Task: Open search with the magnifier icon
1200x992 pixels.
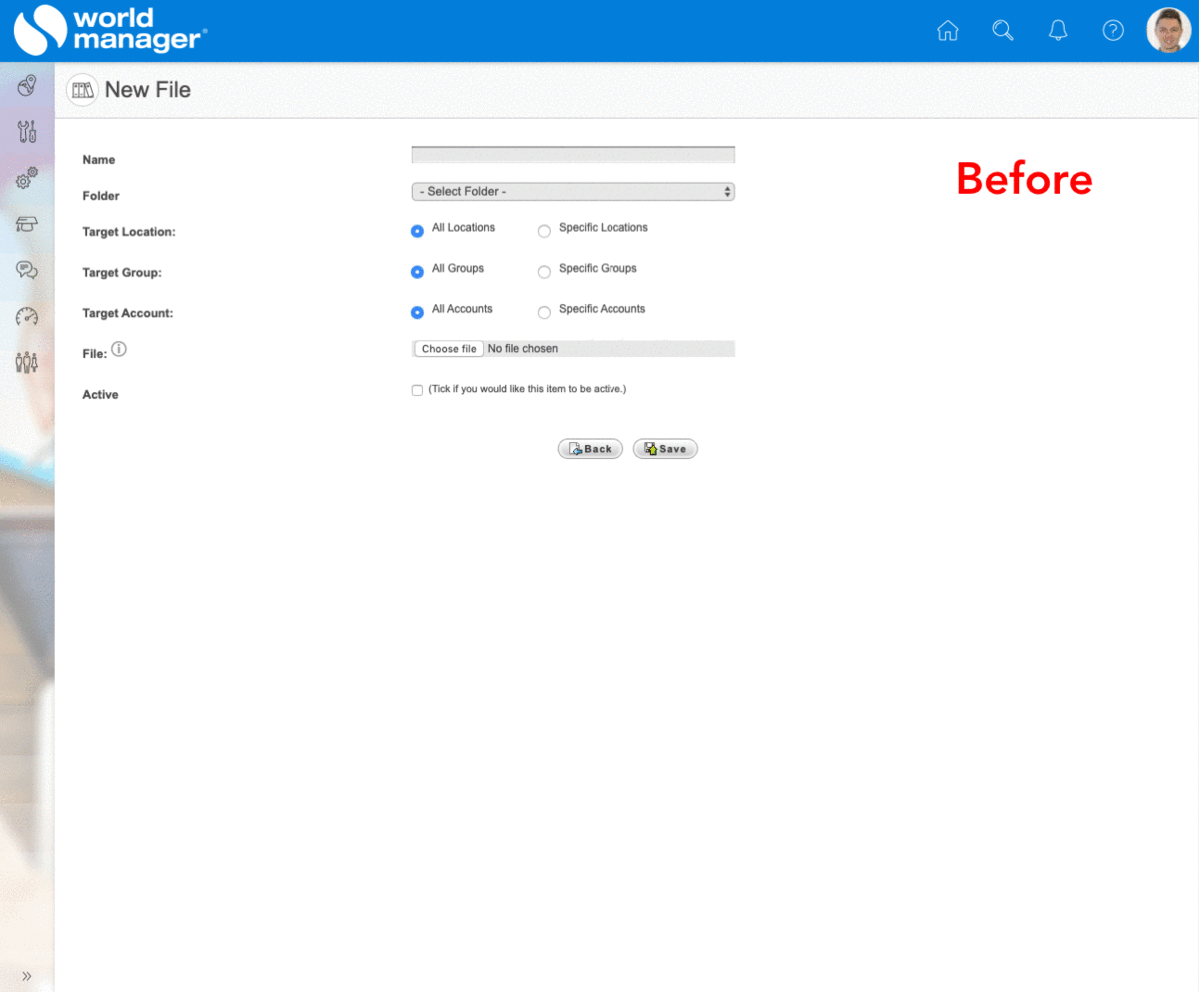Action: click(1002, 31)
